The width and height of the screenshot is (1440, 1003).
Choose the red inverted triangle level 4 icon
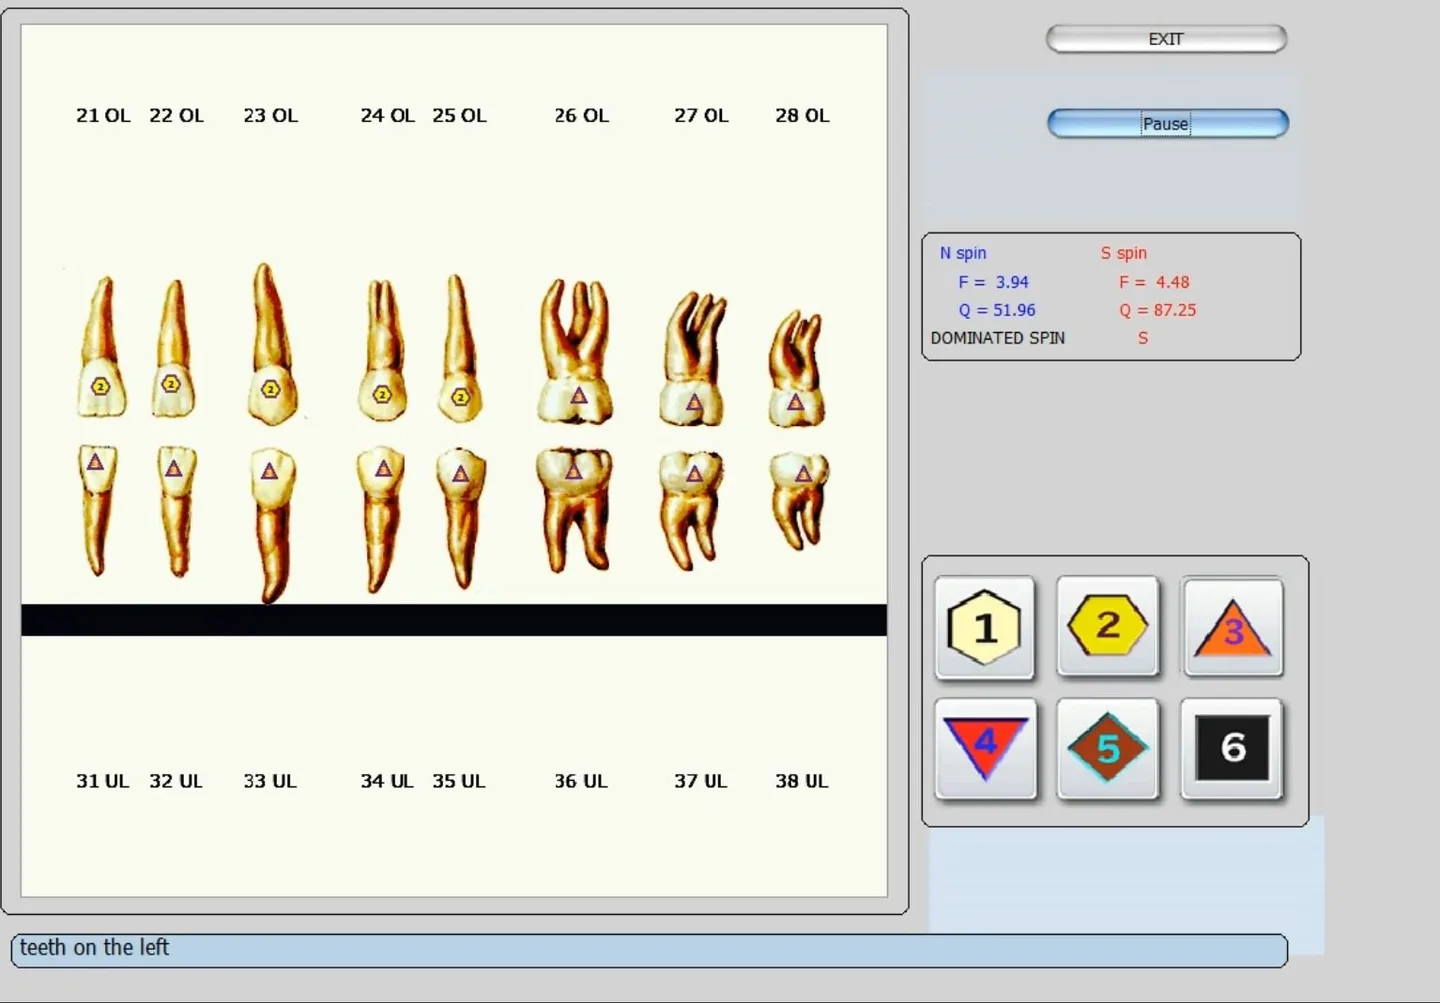[986, 748]
